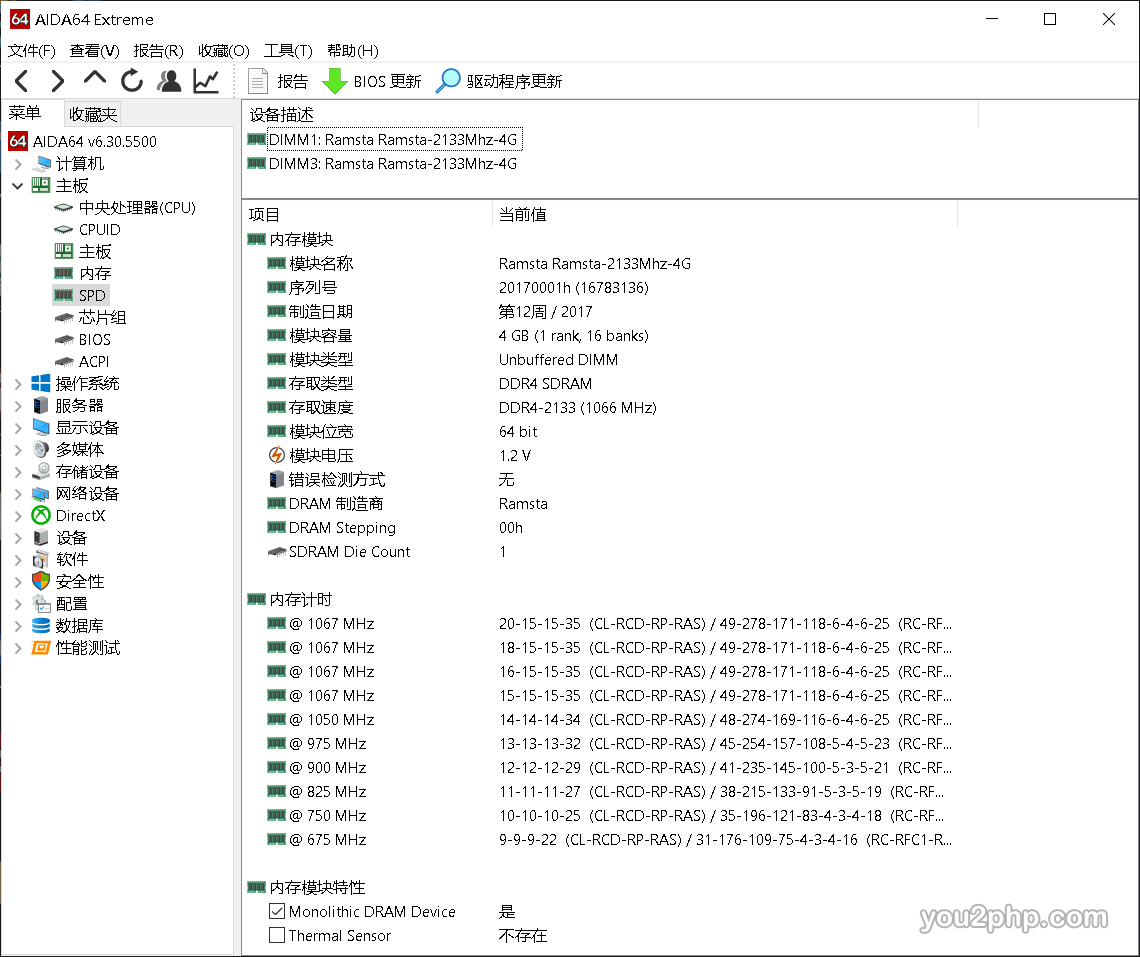Select DIMM3: Ramsta Ramsta-2133Mhz-4G device

point(393,164)
